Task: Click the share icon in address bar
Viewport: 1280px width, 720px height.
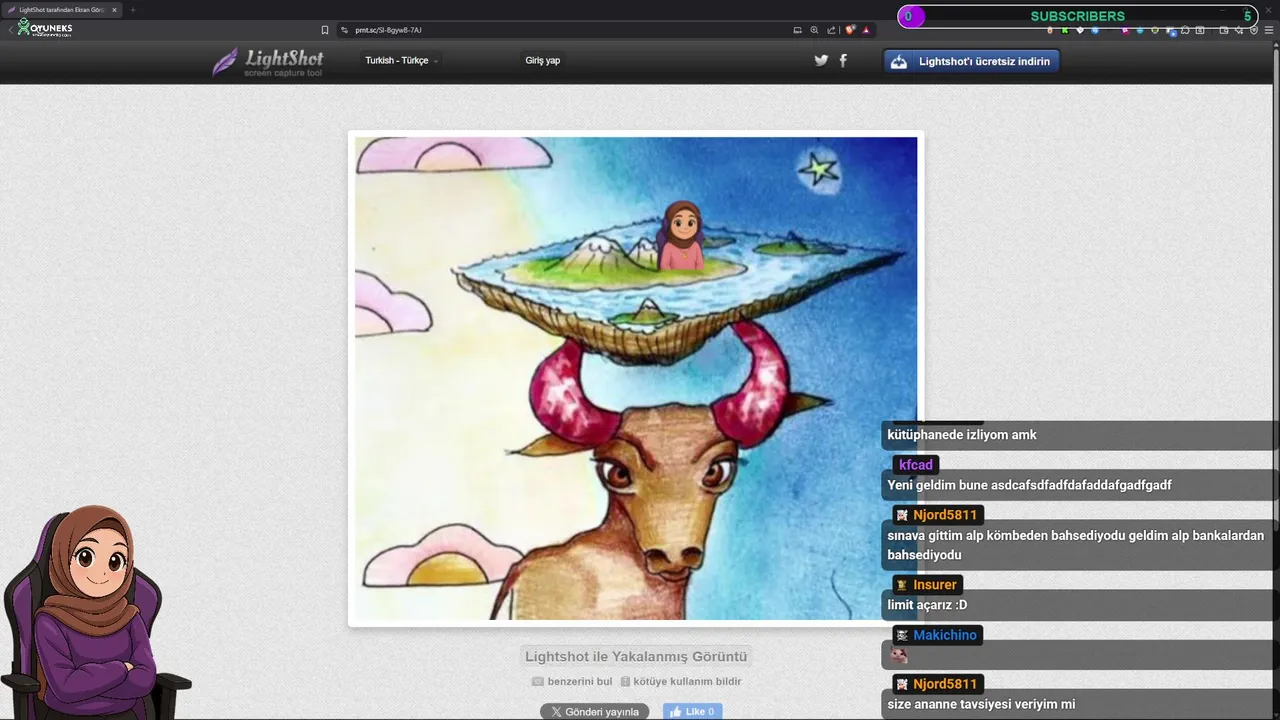Action: pos(831,30)
